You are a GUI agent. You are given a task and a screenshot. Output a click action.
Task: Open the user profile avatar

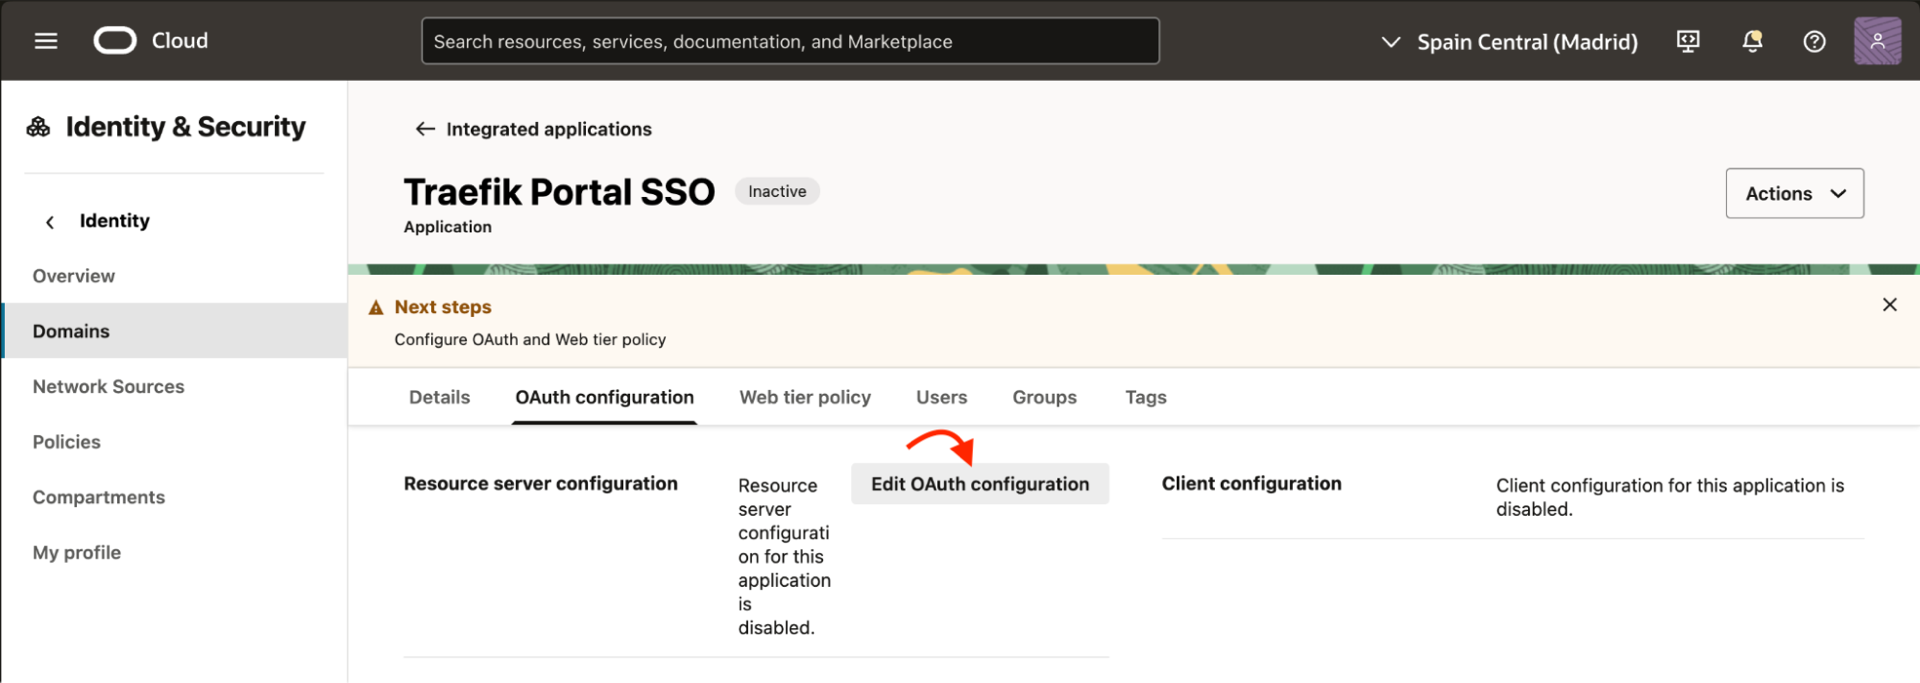coord(1877,41)
